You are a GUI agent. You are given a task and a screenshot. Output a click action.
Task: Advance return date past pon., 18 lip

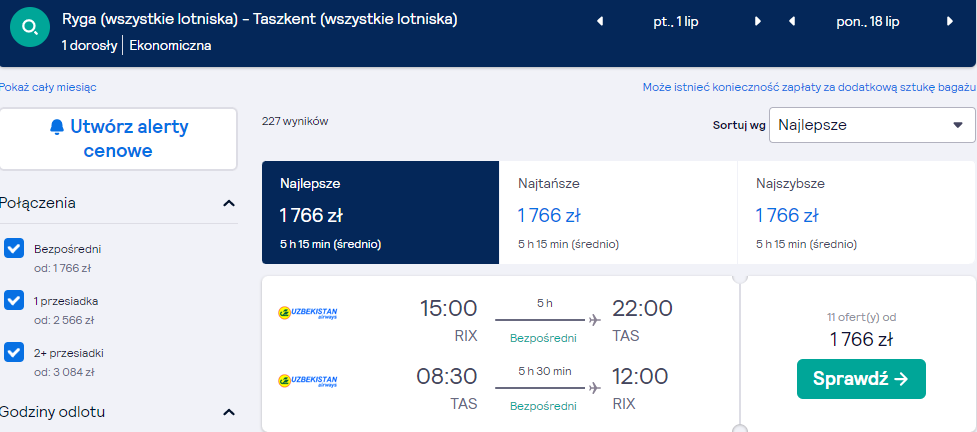(950, 22)
